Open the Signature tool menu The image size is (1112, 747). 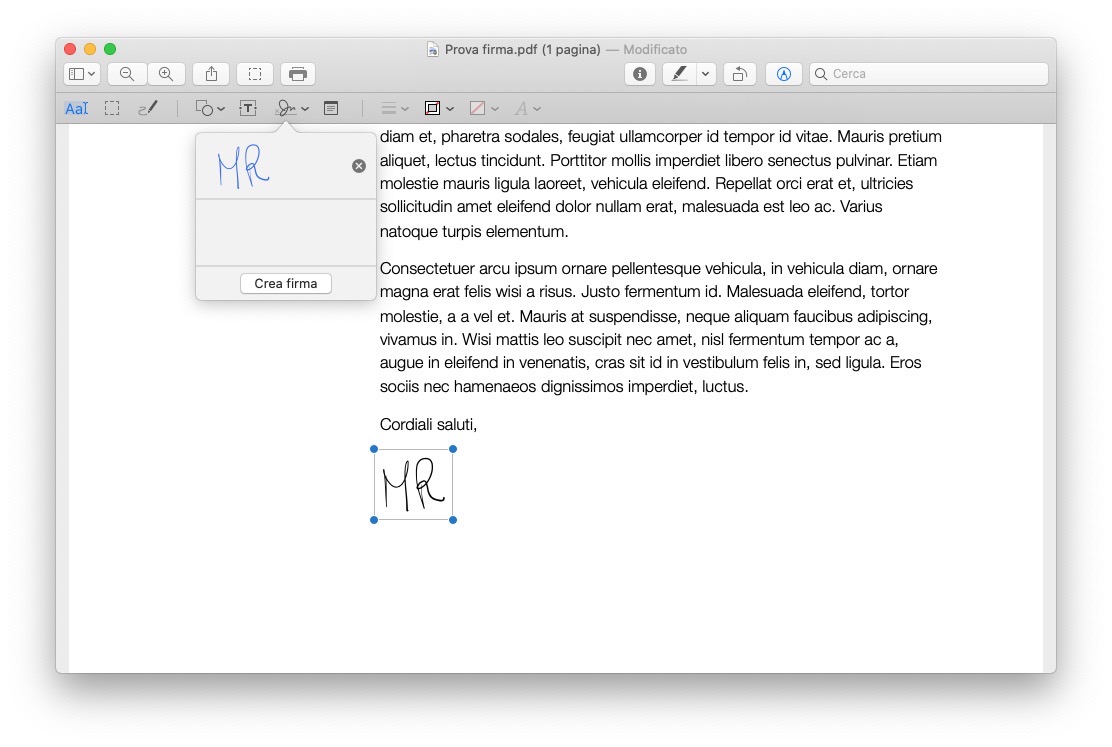(x=292, y=109)
